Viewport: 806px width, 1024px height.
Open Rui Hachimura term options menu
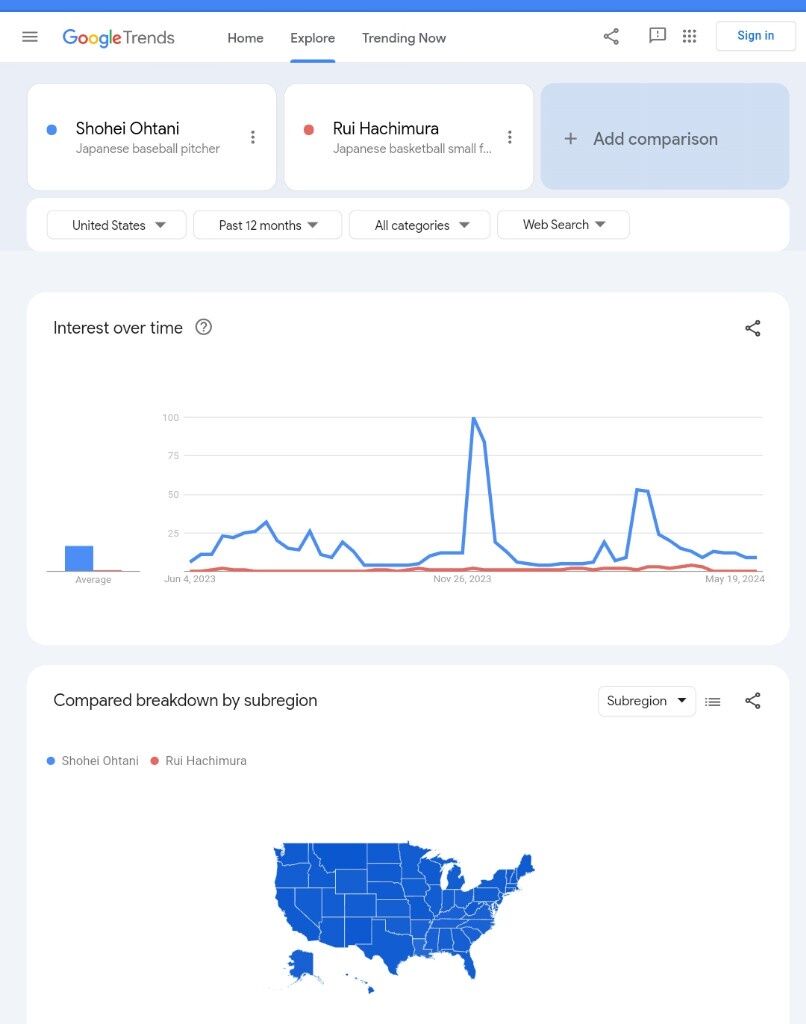point(510,137)
